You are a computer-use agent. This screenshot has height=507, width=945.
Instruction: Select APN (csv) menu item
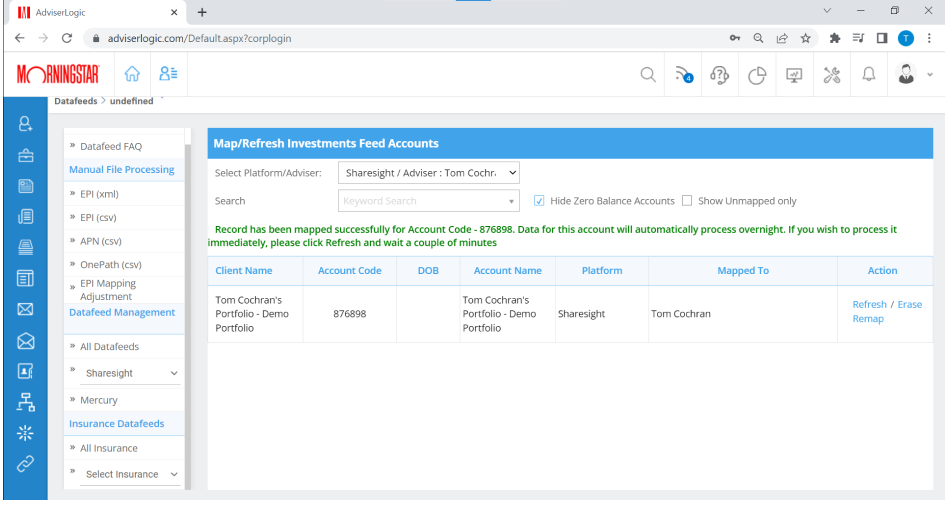click(101, 241)
